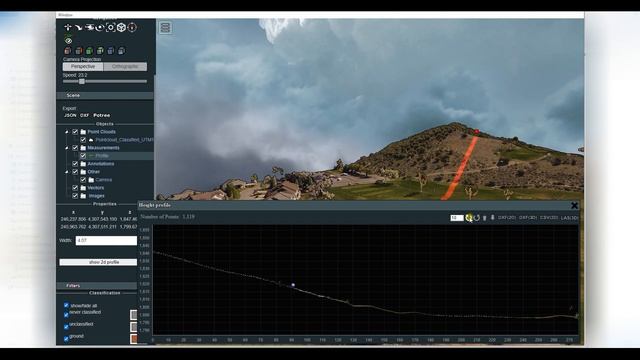640x360 pixels.
Task: Click the navigation cube icon
Action: [x=121, y=27]
